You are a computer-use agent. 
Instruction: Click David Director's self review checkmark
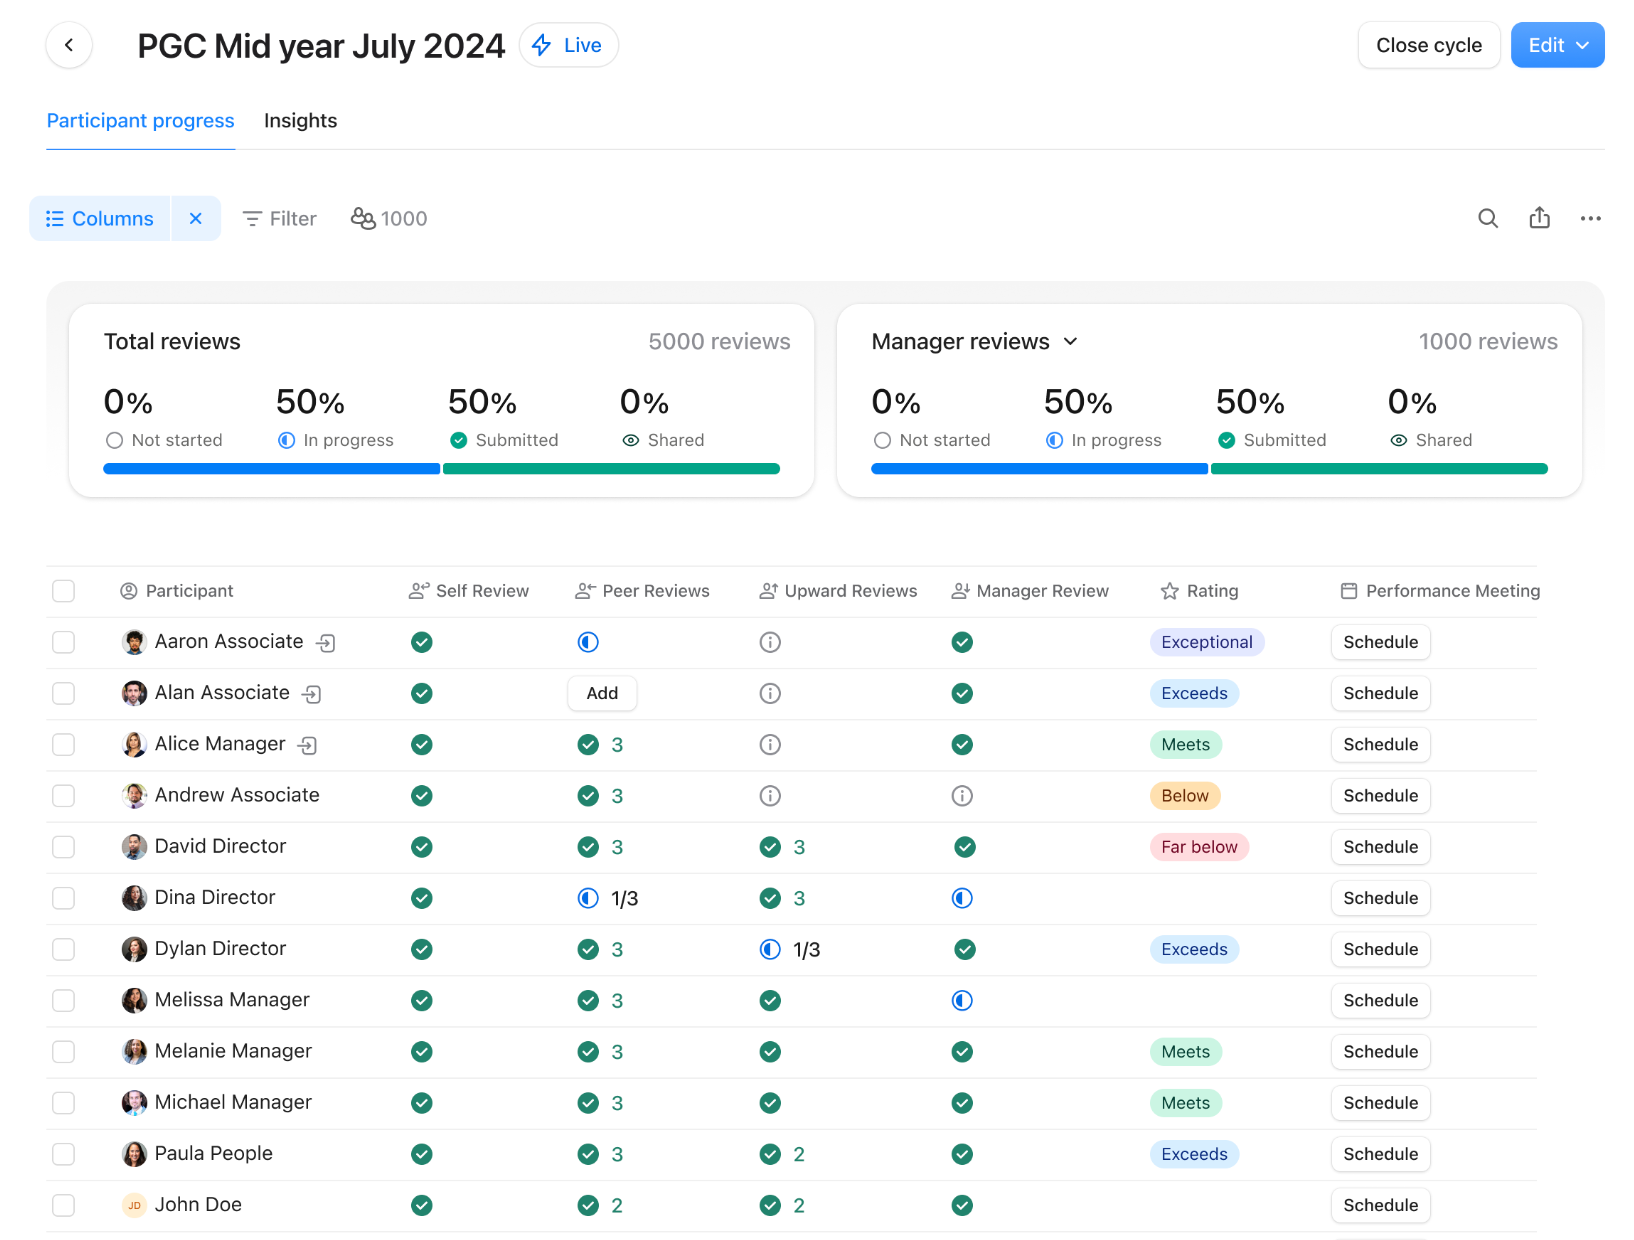(422, 847)
